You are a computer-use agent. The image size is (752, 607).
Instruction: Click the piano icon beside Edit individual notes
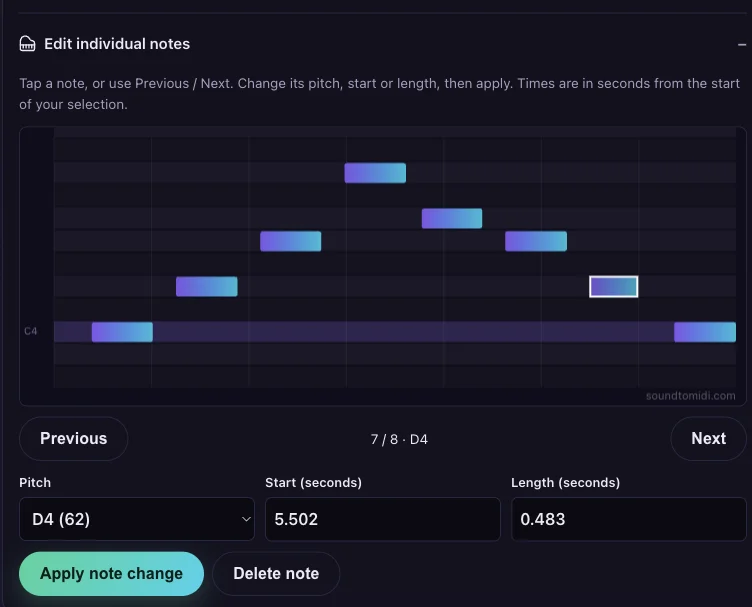(27, 44)
